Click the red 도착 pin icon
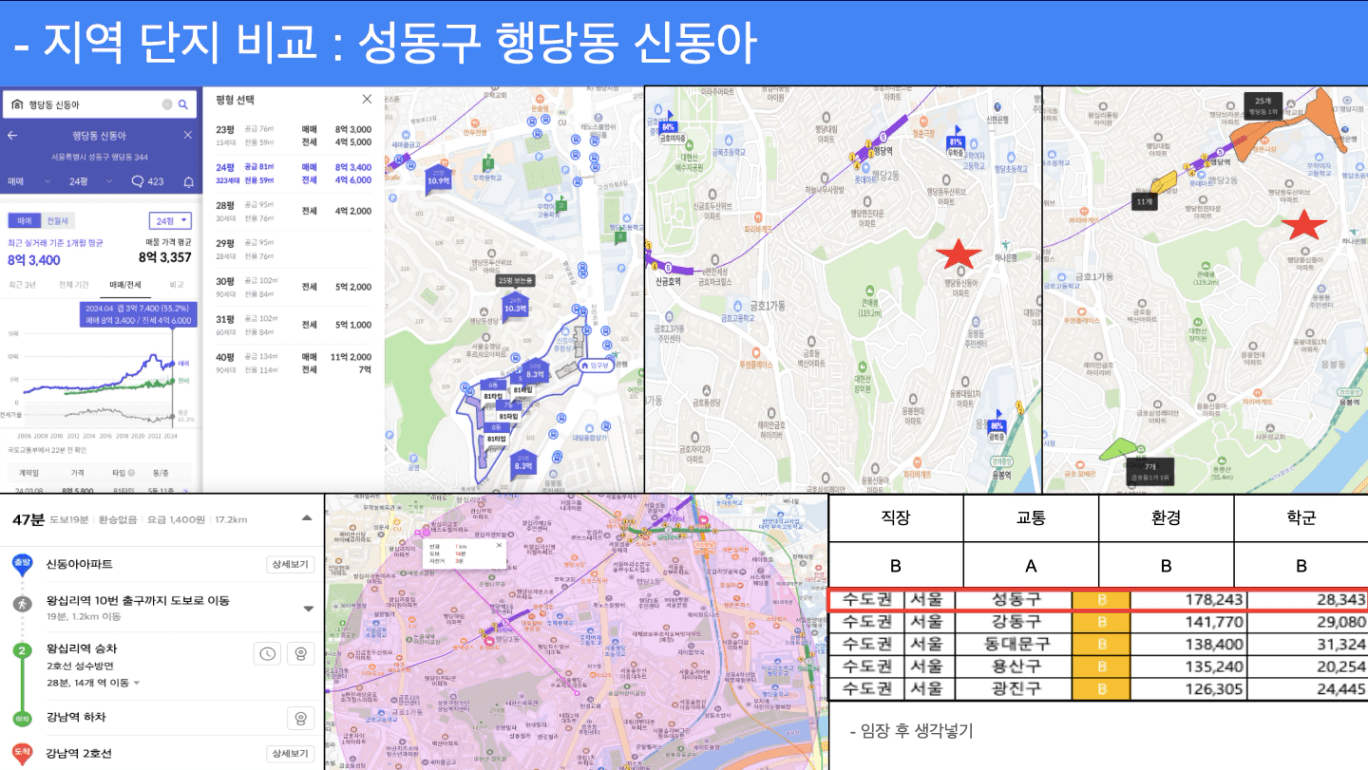The image size is (1368, 770). (x=21, y=753)
